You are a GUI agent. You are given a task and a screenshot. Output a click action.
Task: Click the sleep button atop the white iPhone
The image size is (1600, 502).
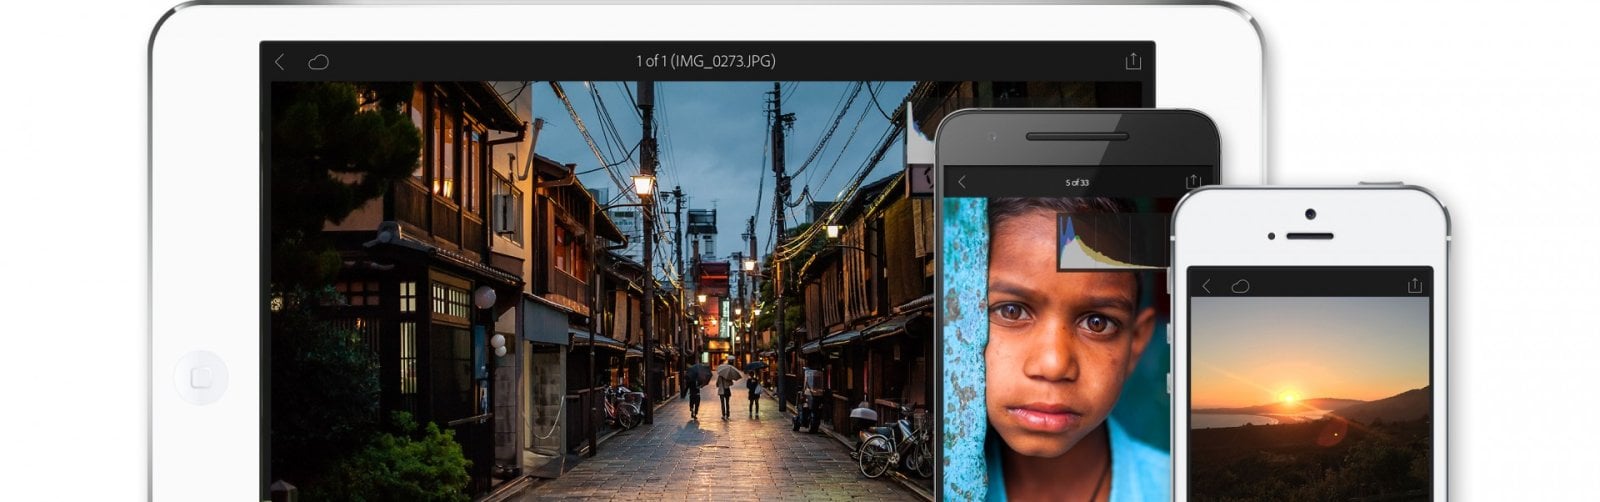pyautogui.click(x=1381, y=184)
